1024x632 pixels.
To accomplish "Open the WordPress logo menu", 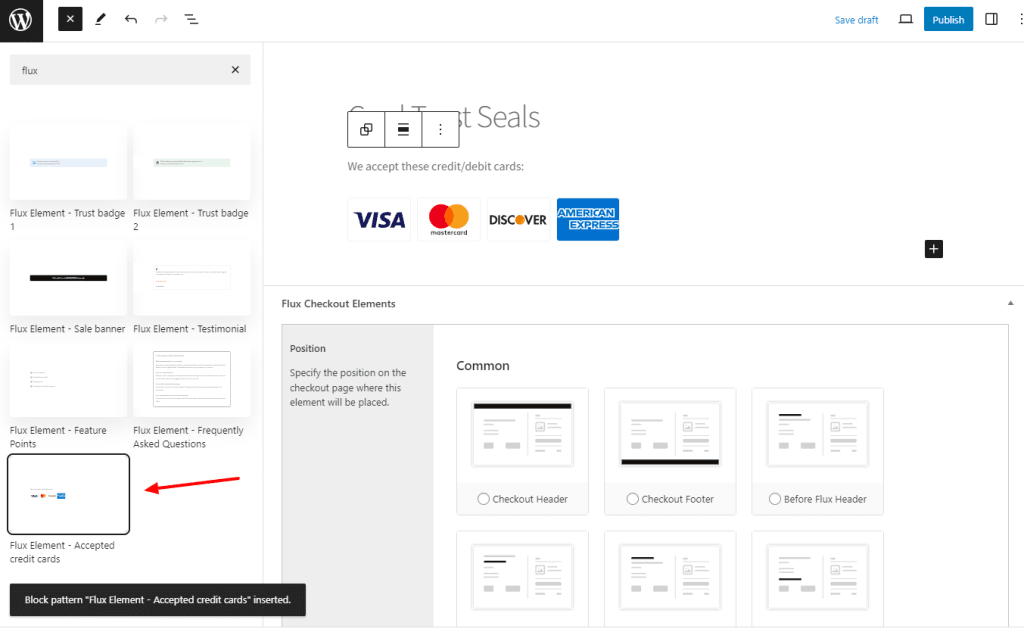I will [x=21, y=20].
